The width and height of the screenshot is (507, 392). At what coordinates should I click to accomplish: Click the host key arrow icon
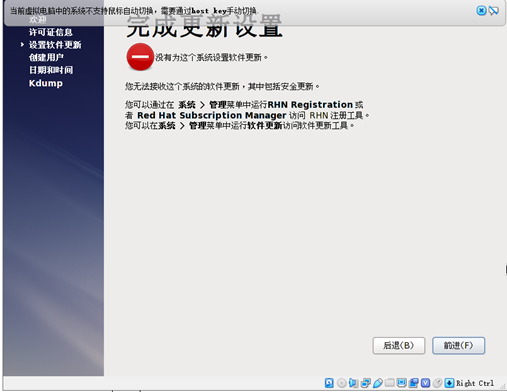(x=449, y=383)
